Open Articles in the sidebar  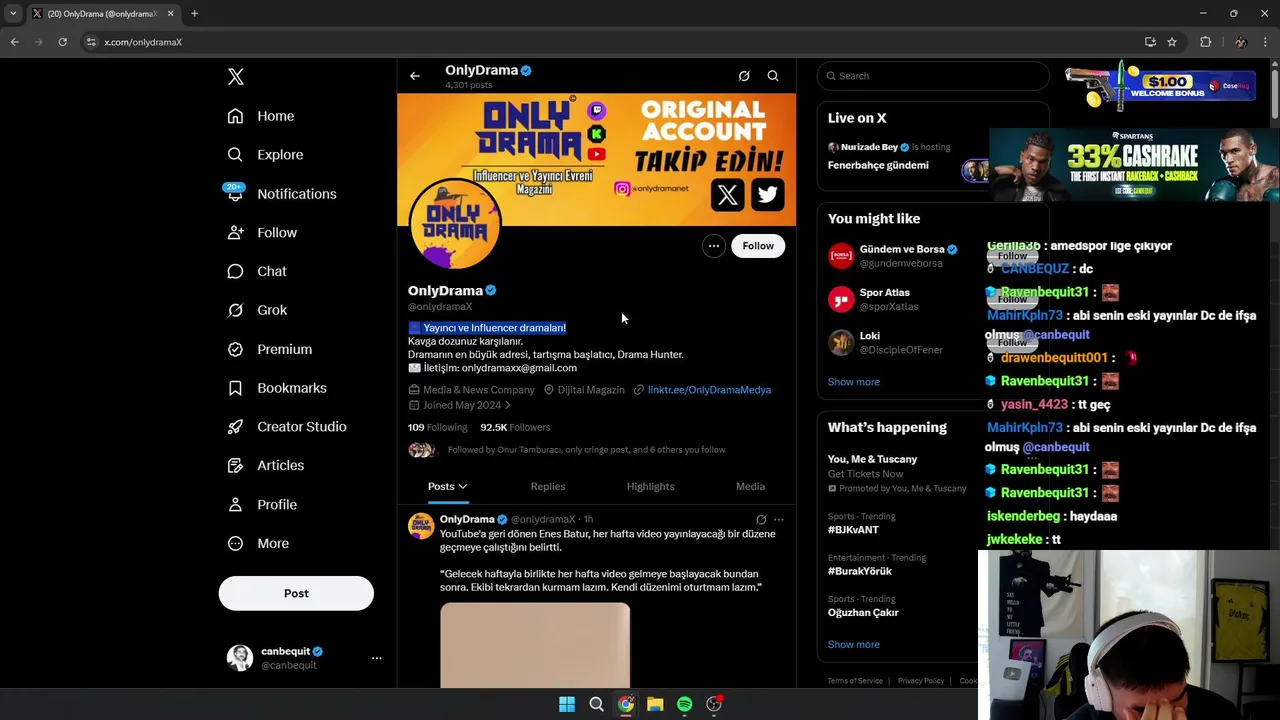[266, 465]
